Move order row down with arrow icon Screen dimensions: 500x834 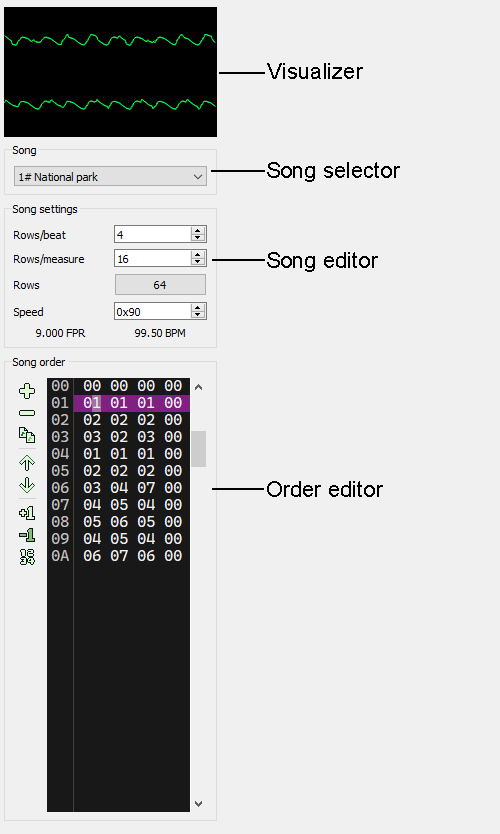(x=27, y=485)
